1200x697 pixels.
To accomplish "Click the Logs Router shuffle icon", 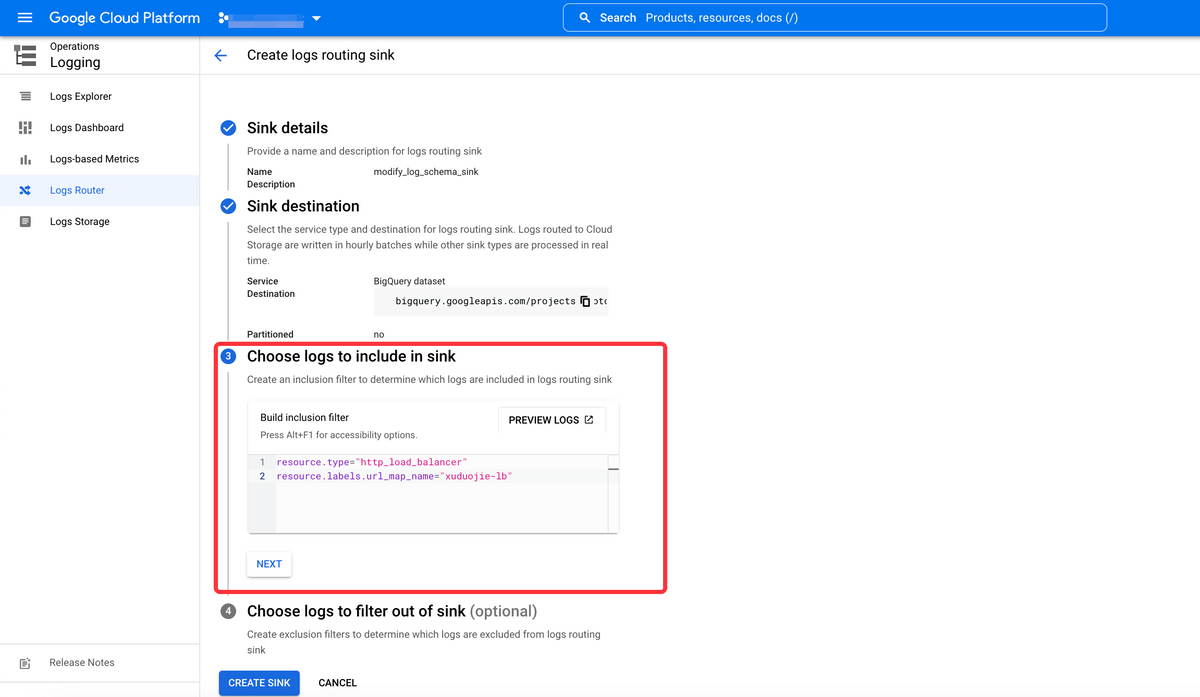I will (25, 190).
